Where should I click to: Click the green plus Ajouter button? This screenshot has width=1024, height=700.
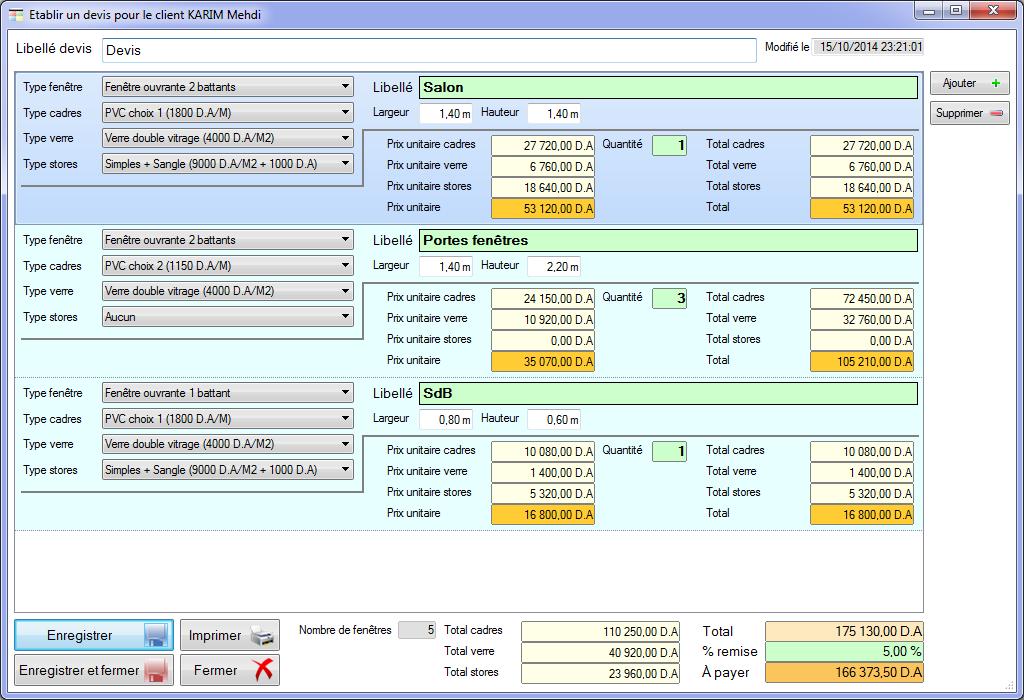point(969,84)
